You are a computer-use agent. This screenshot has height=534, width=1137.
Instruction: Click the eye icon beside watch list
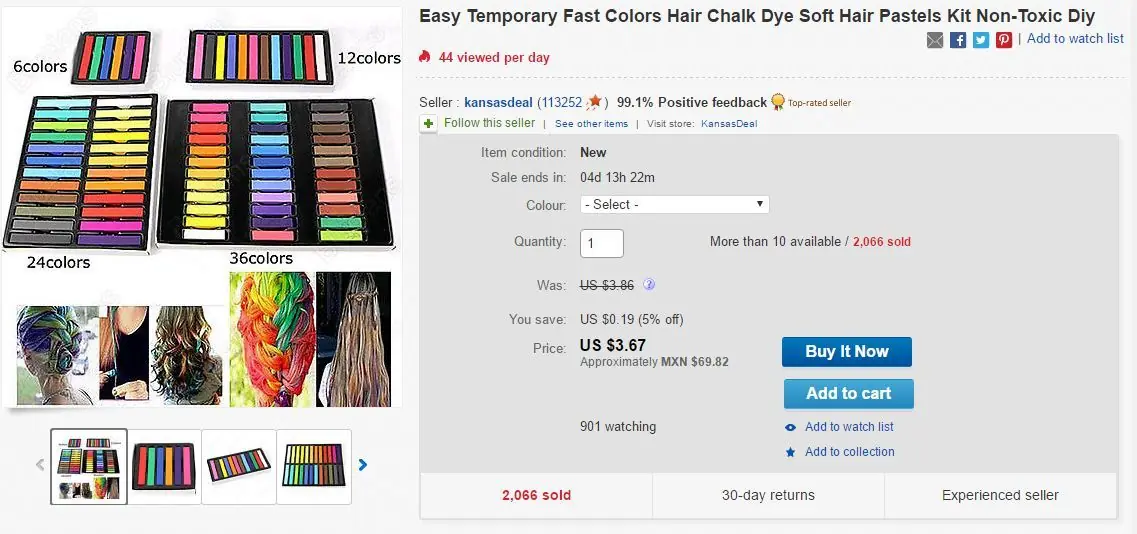791,427
